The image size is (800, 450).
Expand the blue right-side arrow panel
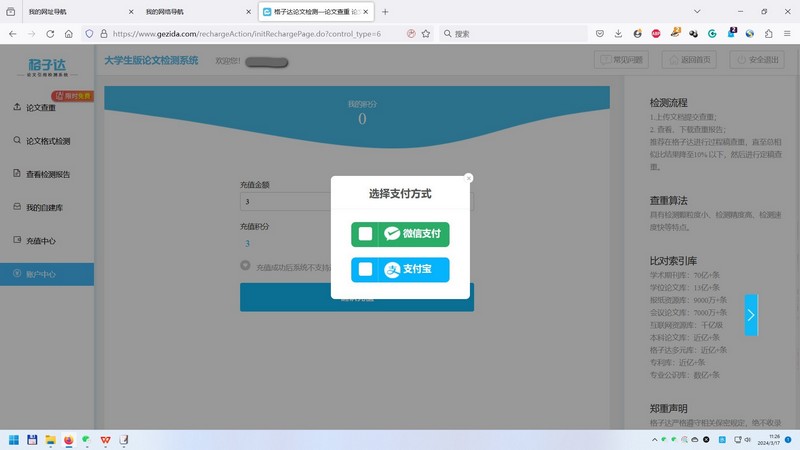[x=751, y=315]
